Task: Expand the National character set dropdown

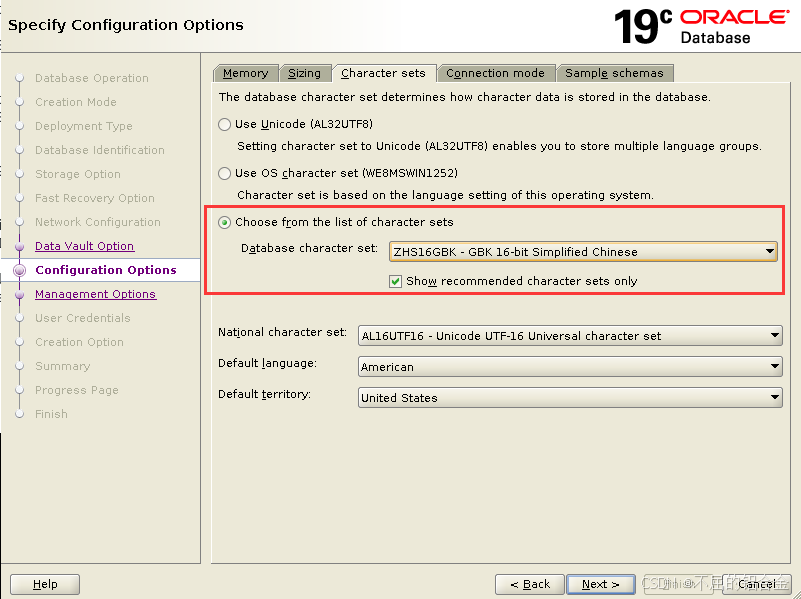Action: 570,336
